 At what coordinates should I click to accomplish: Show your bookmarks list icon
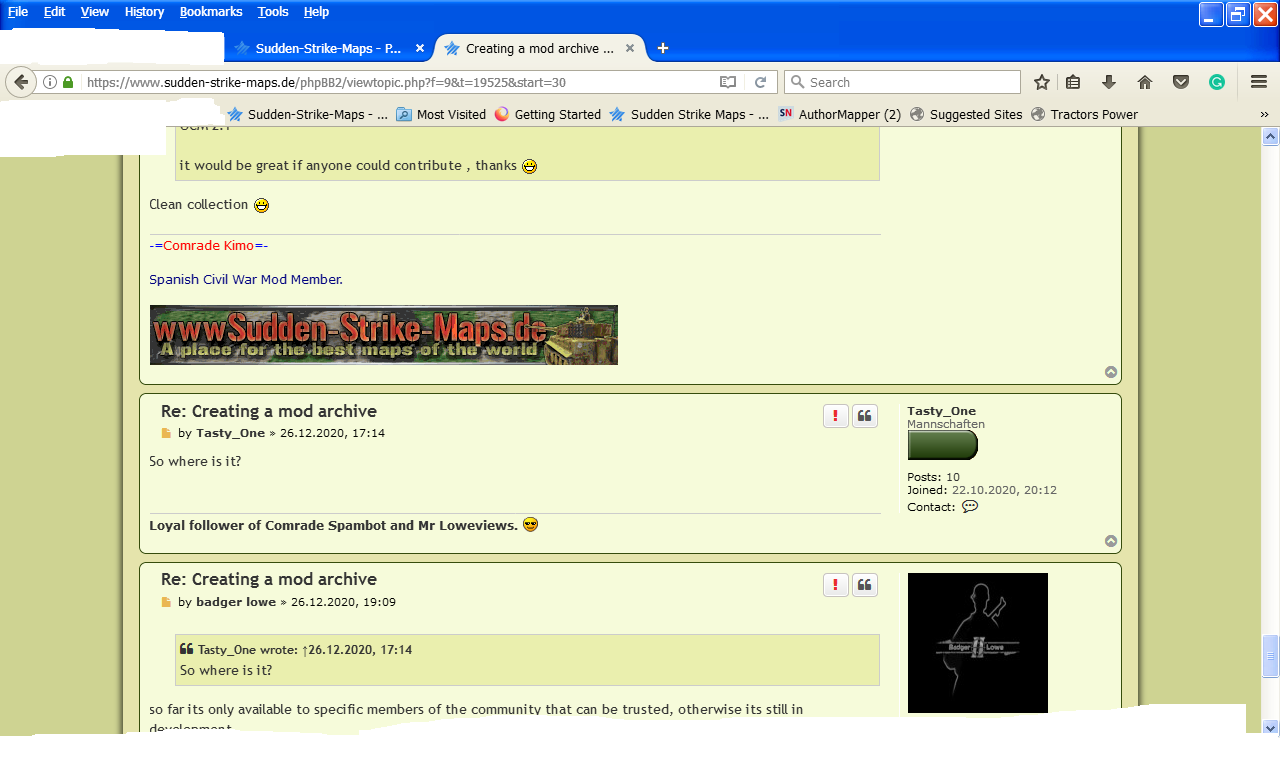click(1073, 82)
